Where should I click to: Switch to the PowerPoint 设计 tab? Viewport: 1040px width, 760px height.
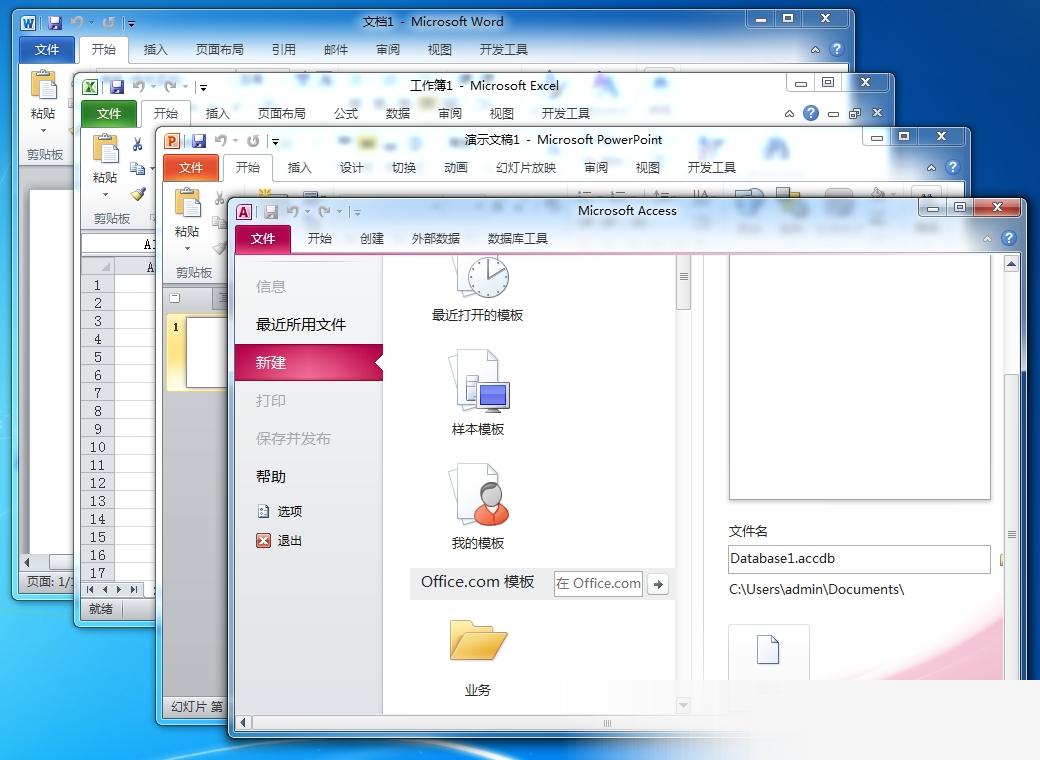[x=352, y=168]
